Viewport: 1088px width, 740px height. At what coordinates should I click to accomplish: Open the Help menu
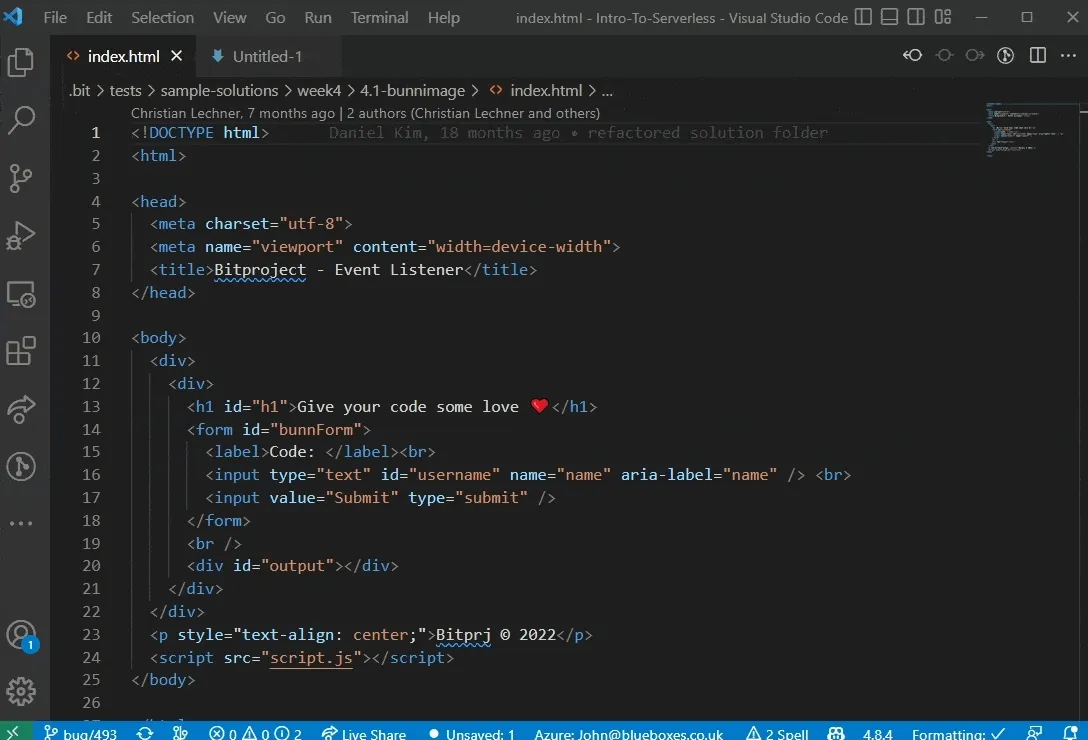[443, 17]
